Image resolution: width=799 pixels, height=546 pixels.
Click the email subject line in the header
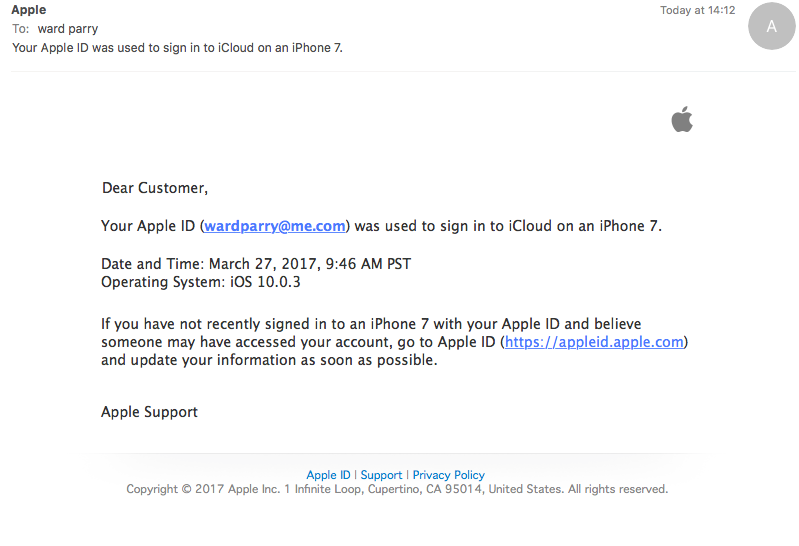pos(178,47)
